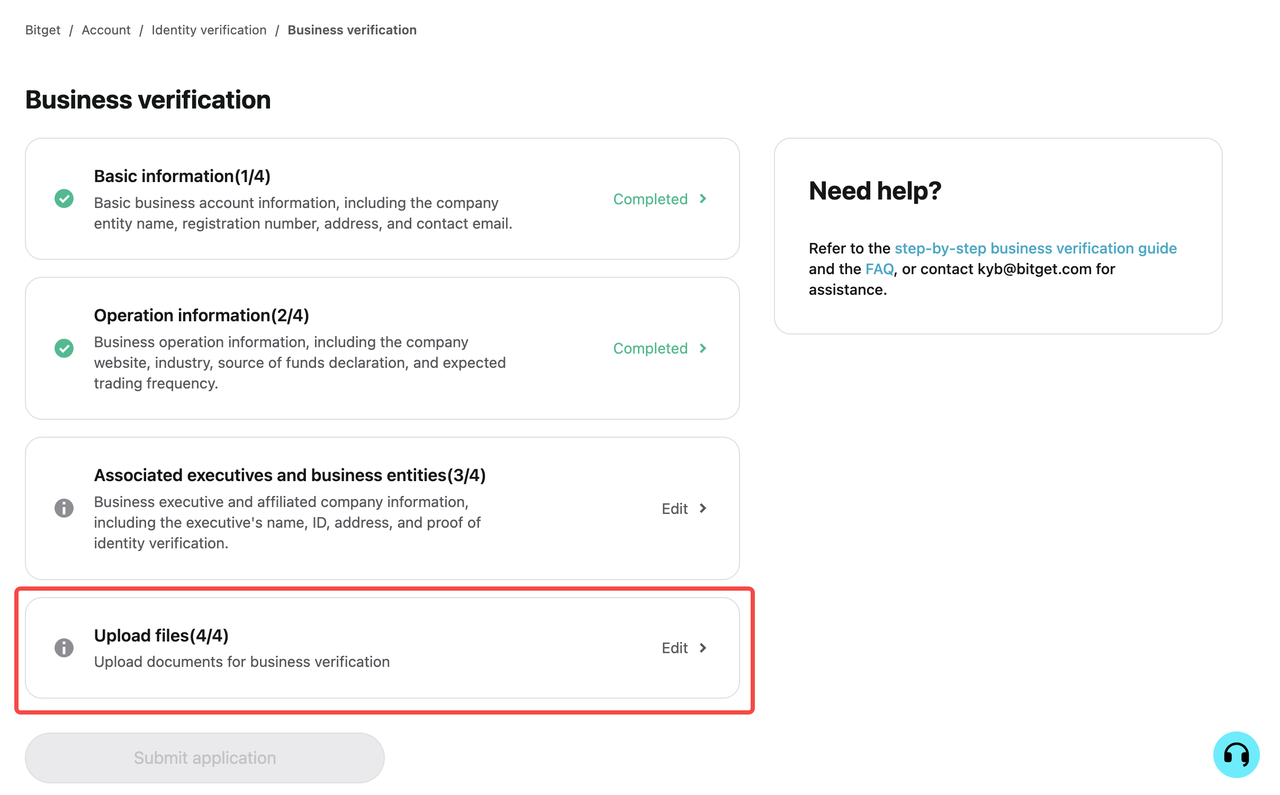Edit the Associated executives and business entities section

[x=675, y=508]
